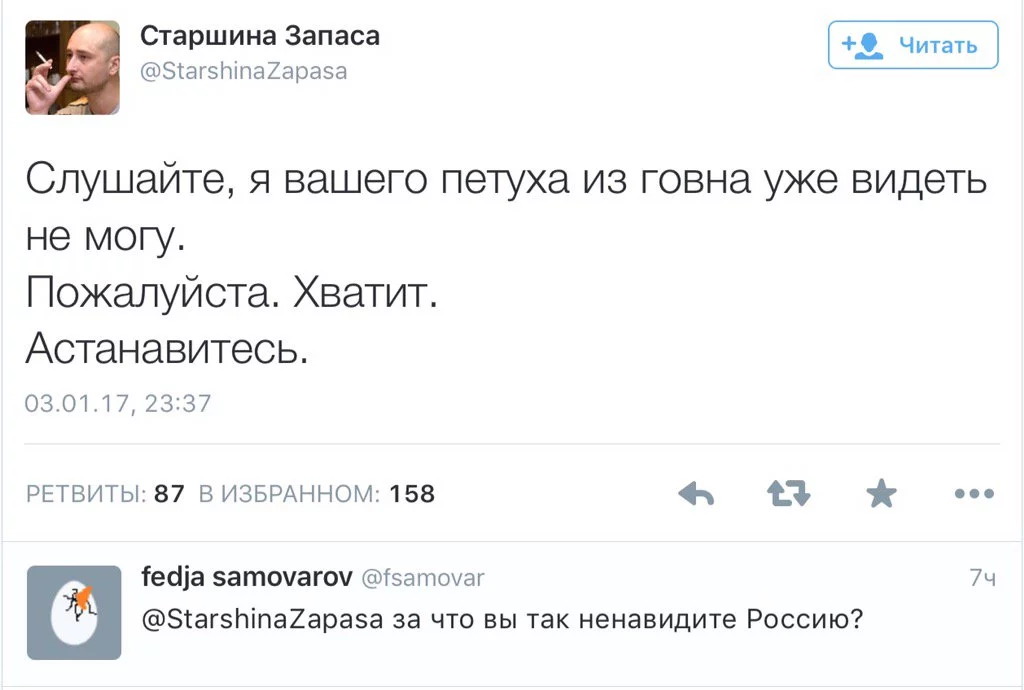1024x690 pixels.
Task: Open fedja samovarov's profile name
Action: (246, 577)
